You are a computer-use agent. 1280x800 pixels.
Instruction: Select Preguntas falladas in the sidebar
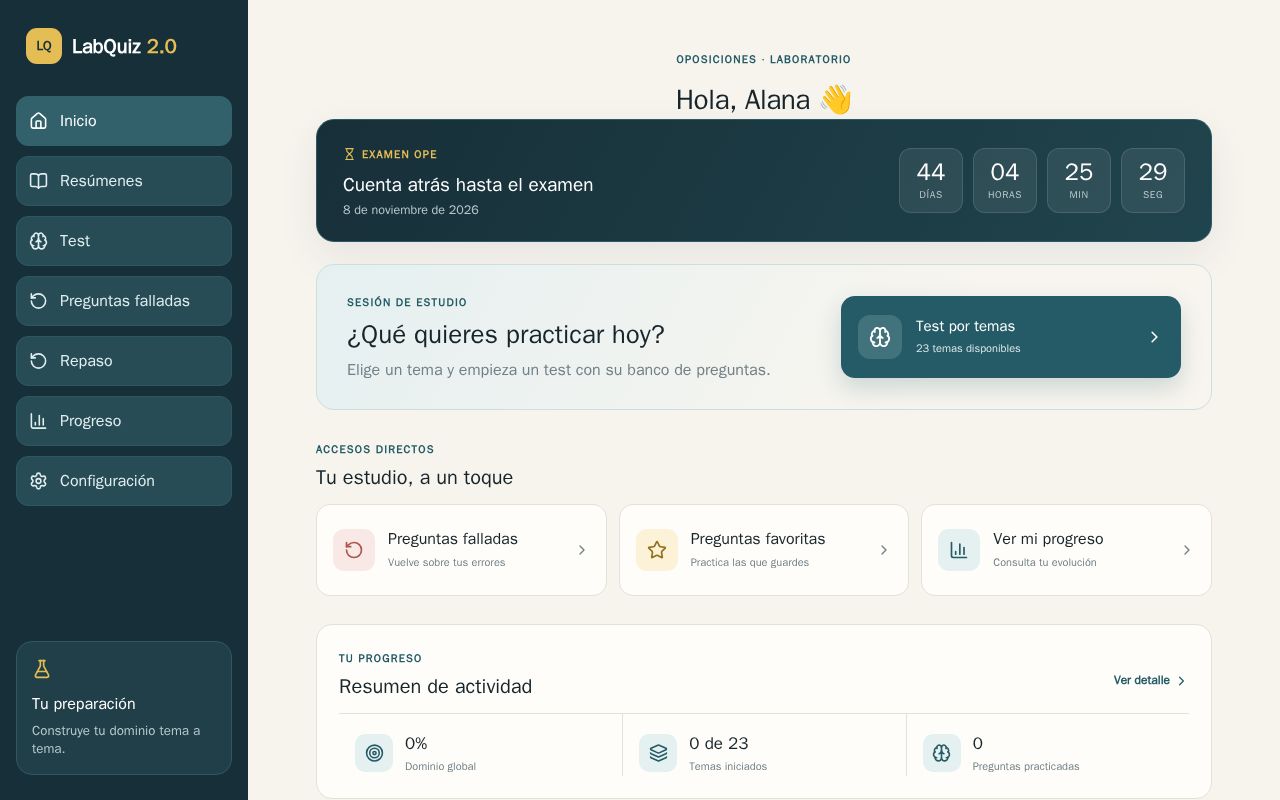click(124, 301)
